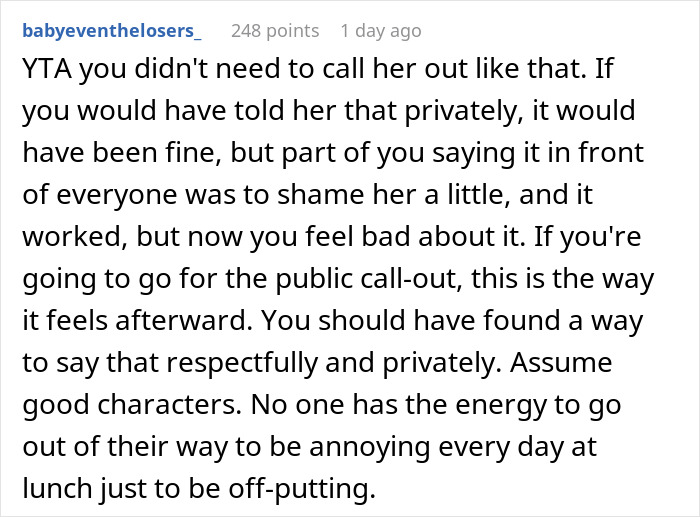Click the '1 day ago' timestamp
This screenshot has height=517, width=700.
coord(381,31)
